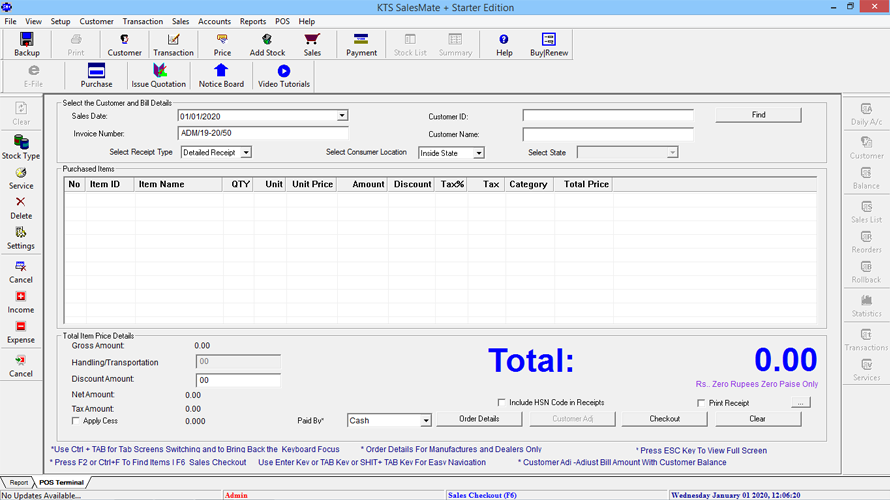
Task: Open the POS menu
Action: coord(282,21)
